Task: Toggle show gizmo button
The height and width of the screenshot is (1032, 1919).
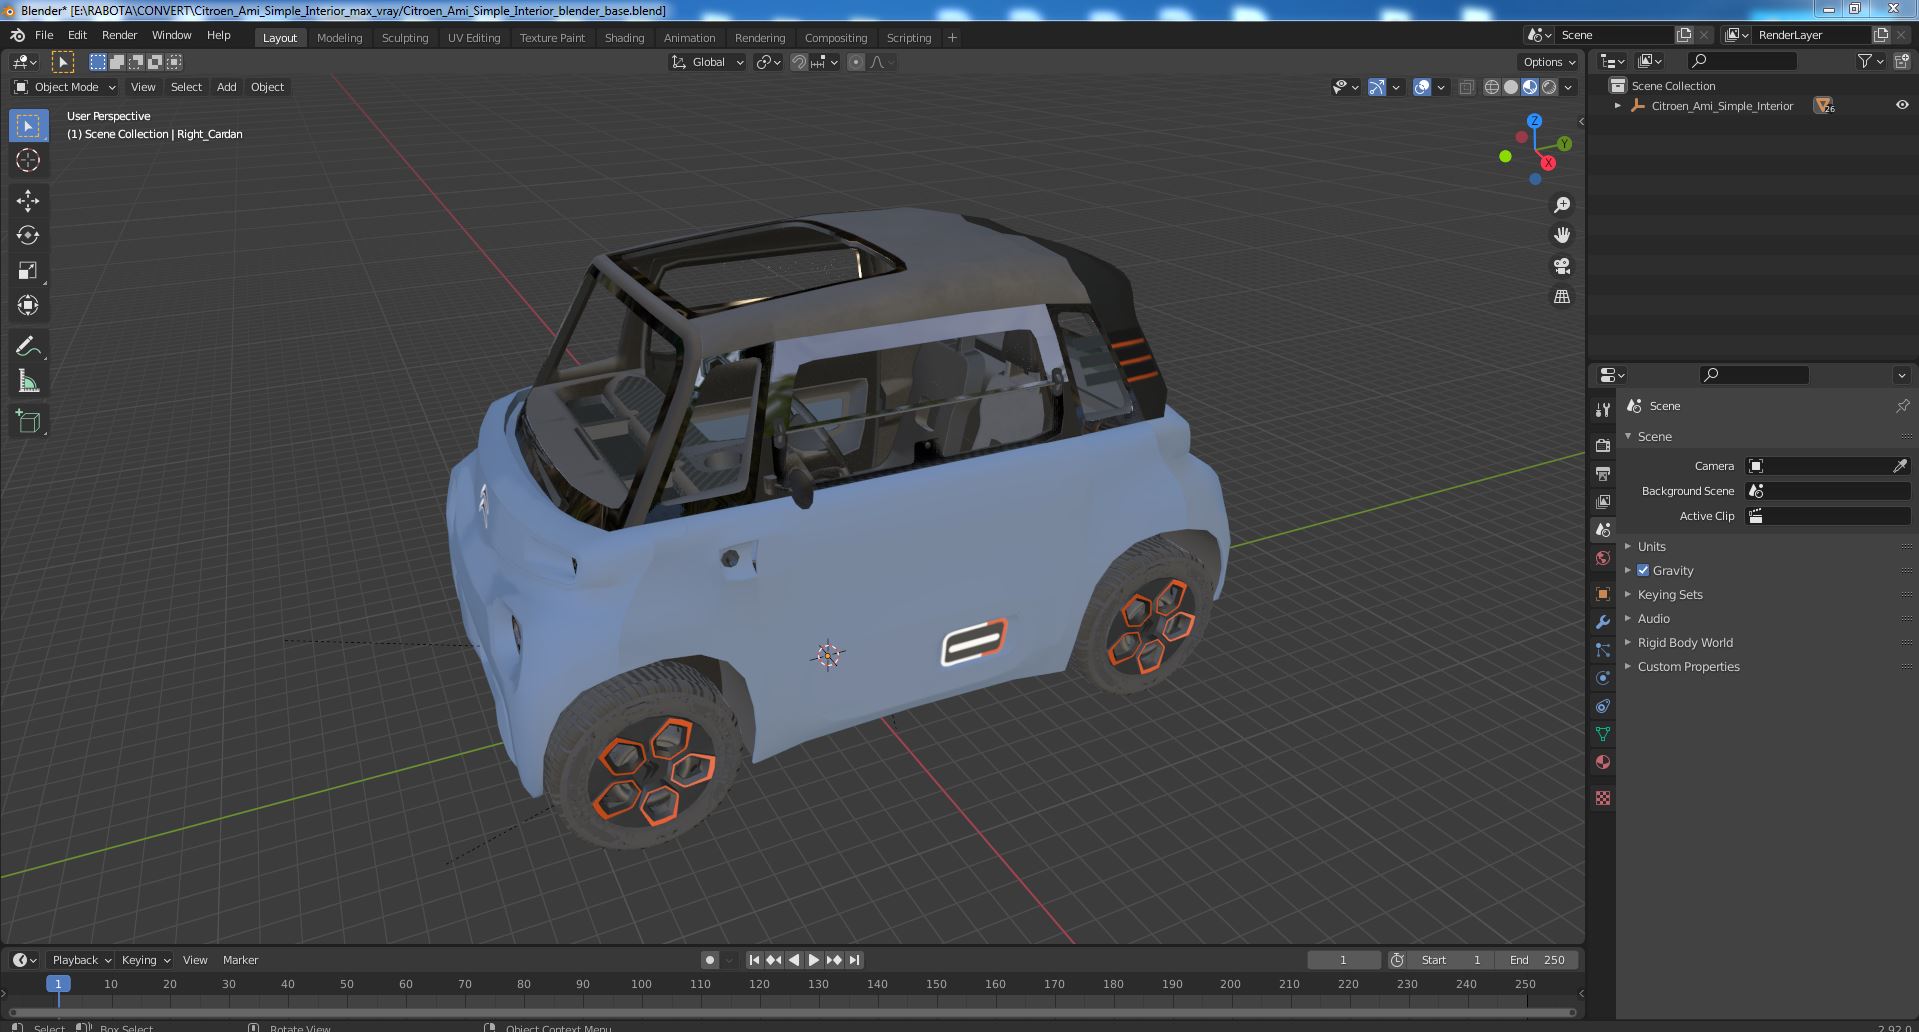Action: pyautogui.click(x=1377, y=87)
